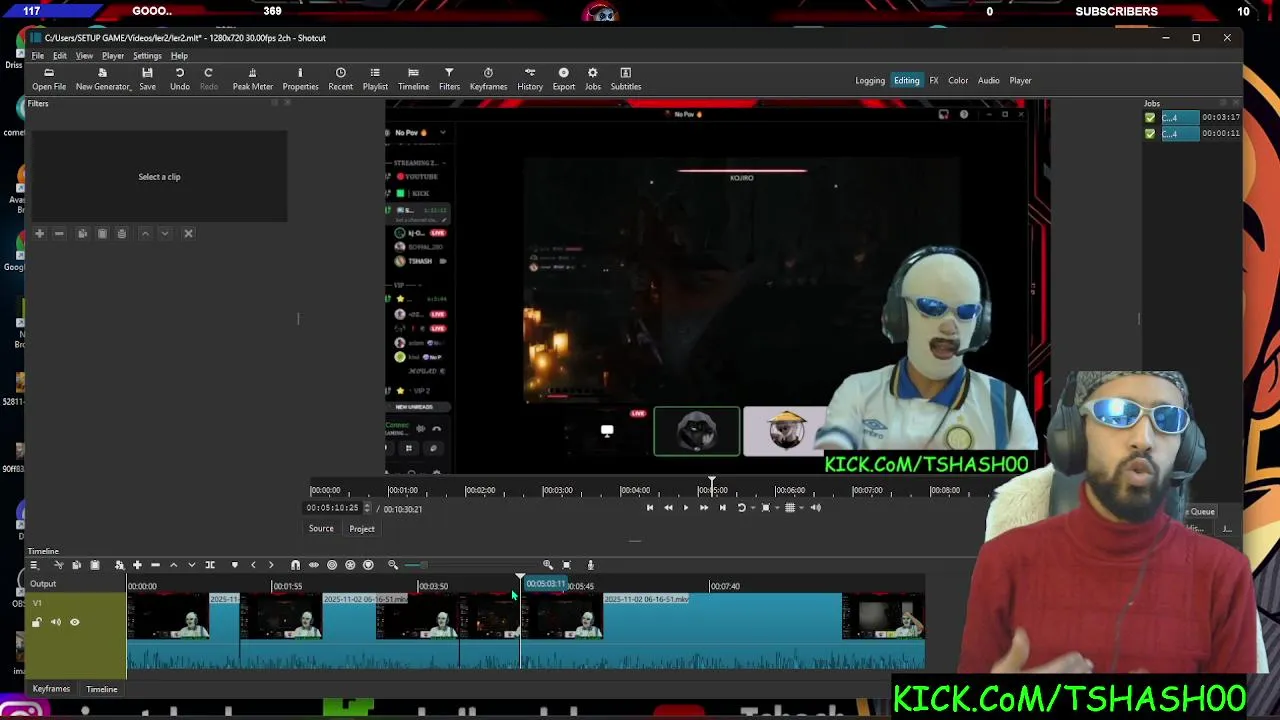The image size is (1280, 720).
Task: Jump to next timeline marker
Action: [271, 565]
